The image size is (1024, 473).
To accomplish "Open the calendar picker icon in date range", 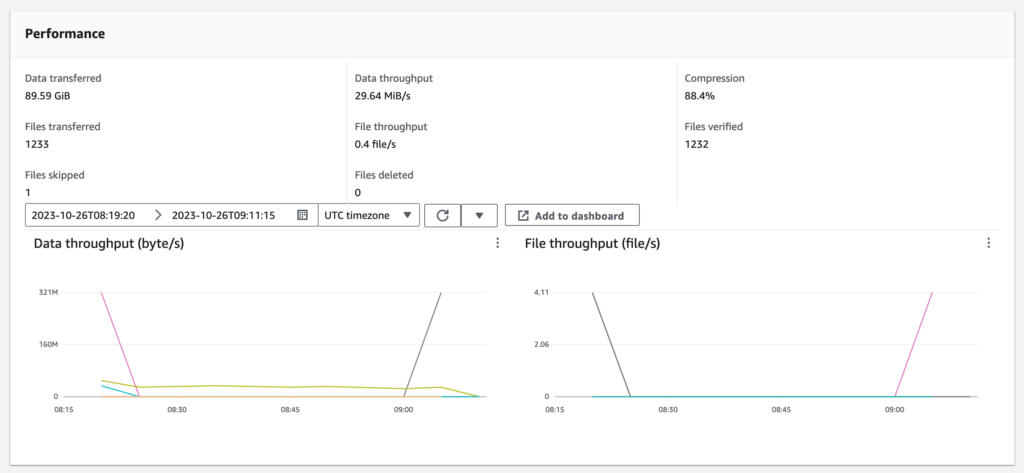I will (302, 215).
